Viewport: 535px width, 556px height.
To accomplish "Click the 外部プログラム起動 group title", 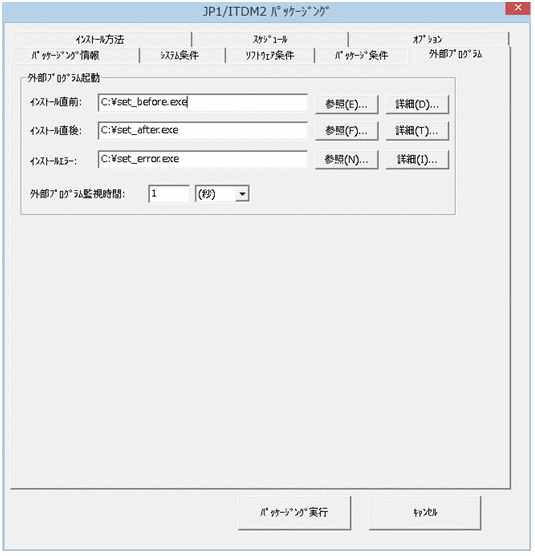I will (x=64, y=78).
